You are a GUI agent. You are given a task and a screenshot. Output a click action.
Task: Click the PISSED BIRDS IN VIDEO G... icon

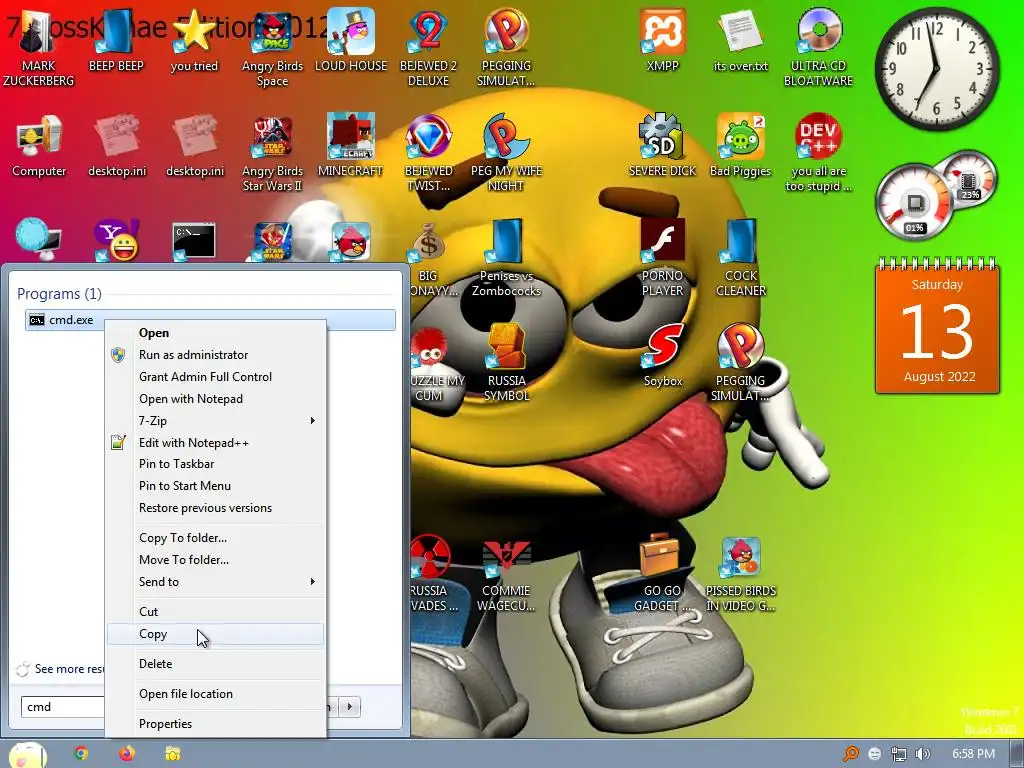[x=741, y=573]
